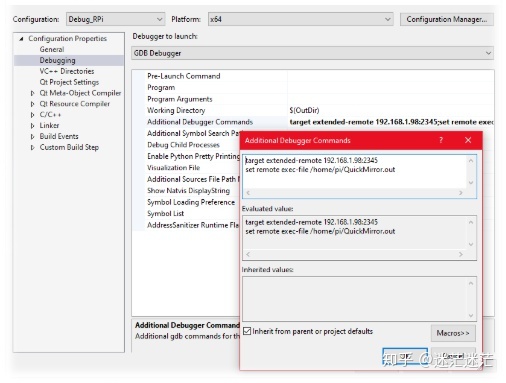This screenshot has width=506, height=383.
Task: Toggle Inherit from parent or project defaults
Action: click(x=247, y=331)
